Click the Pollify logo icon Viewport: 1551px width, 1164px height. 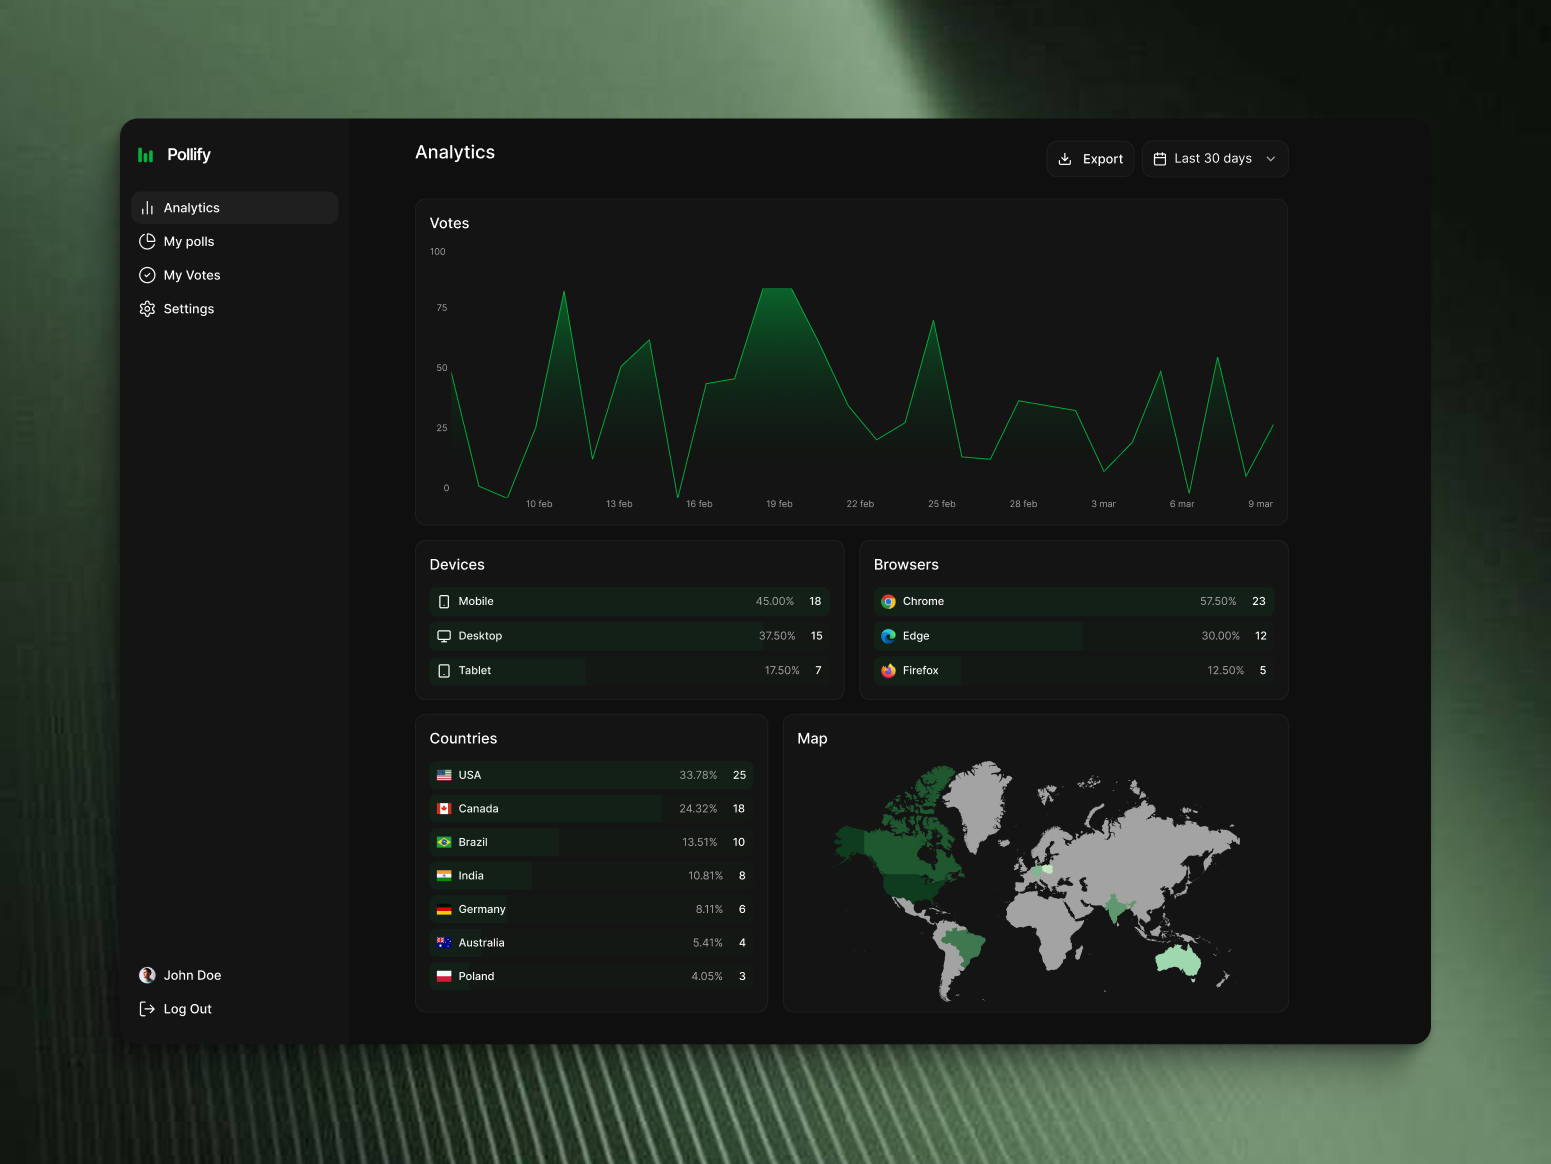tap(146, 155)
